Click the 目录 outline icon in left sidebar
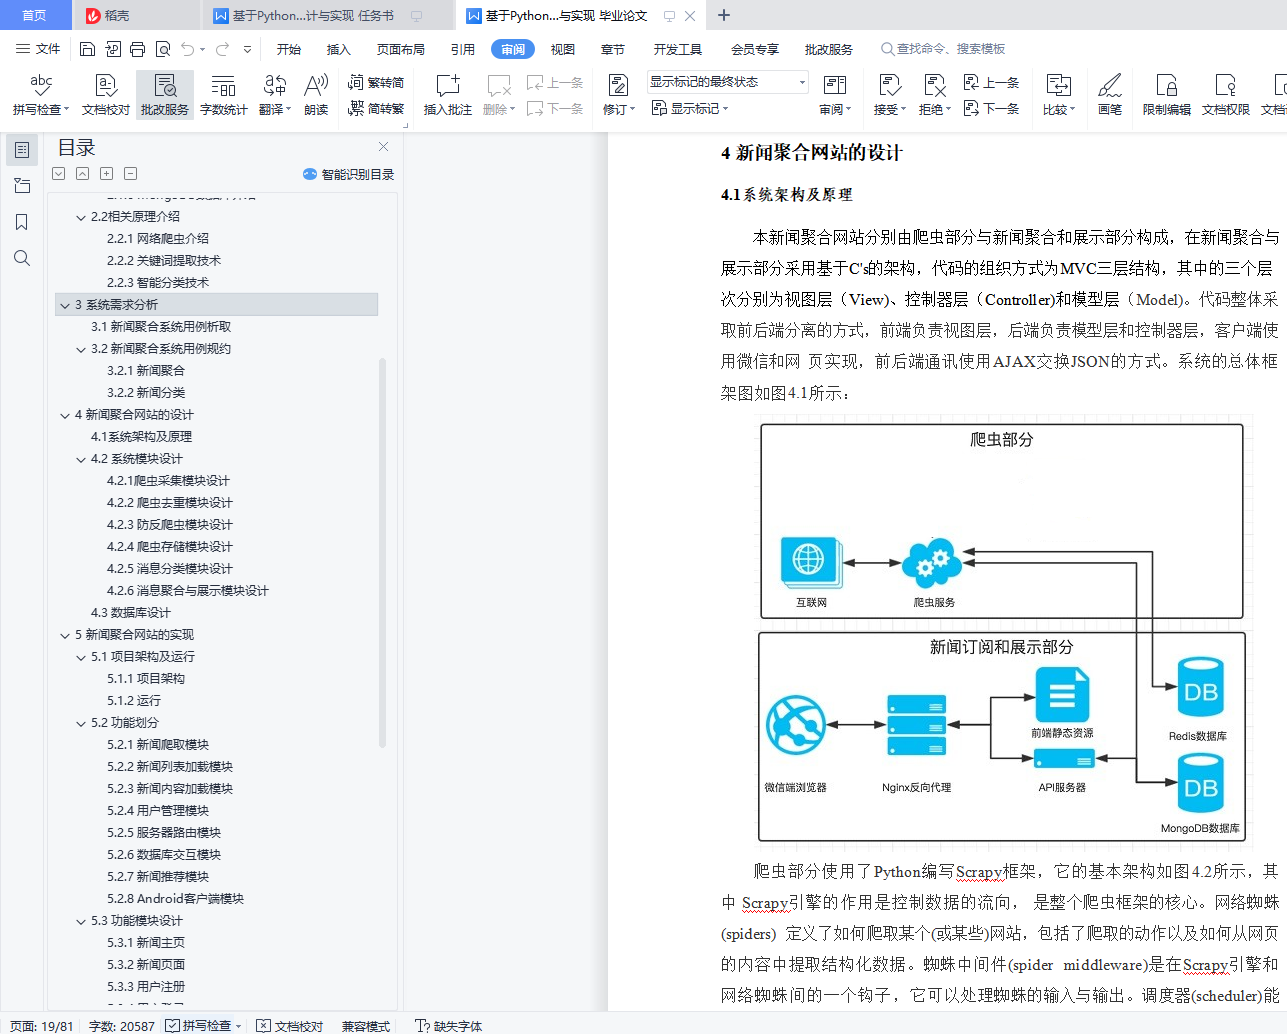Image resolution: width=1287 pixels, height=1034 pixels. point(22,150)
